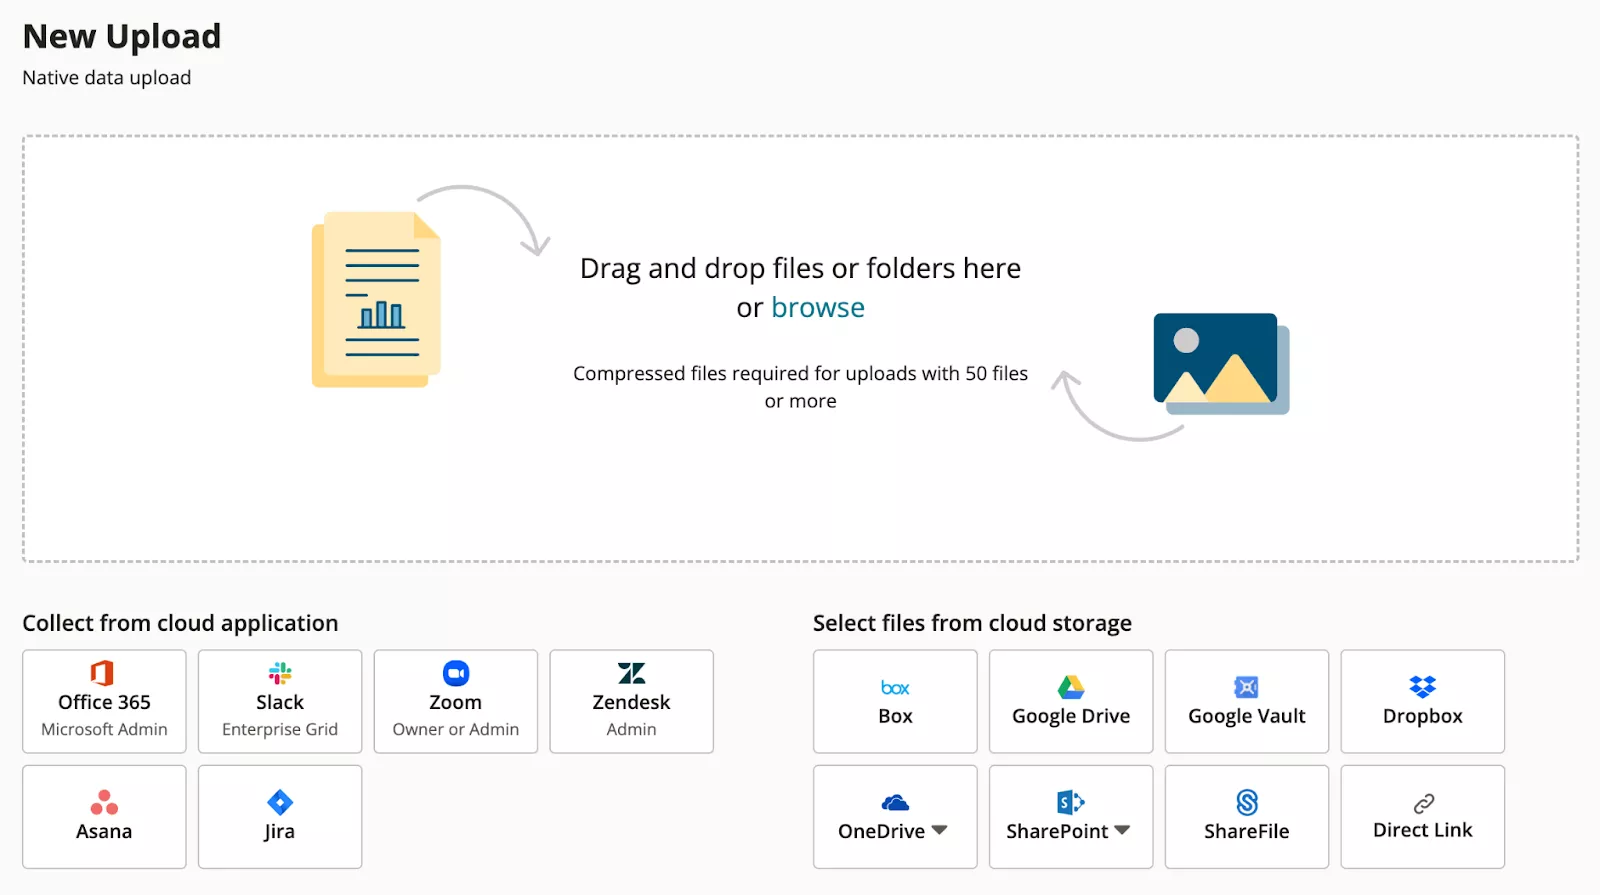The width and height of the screenshot is (1600, 895).
Task: Open the Box cloud storage button
Action: click(x=895, y=702)
